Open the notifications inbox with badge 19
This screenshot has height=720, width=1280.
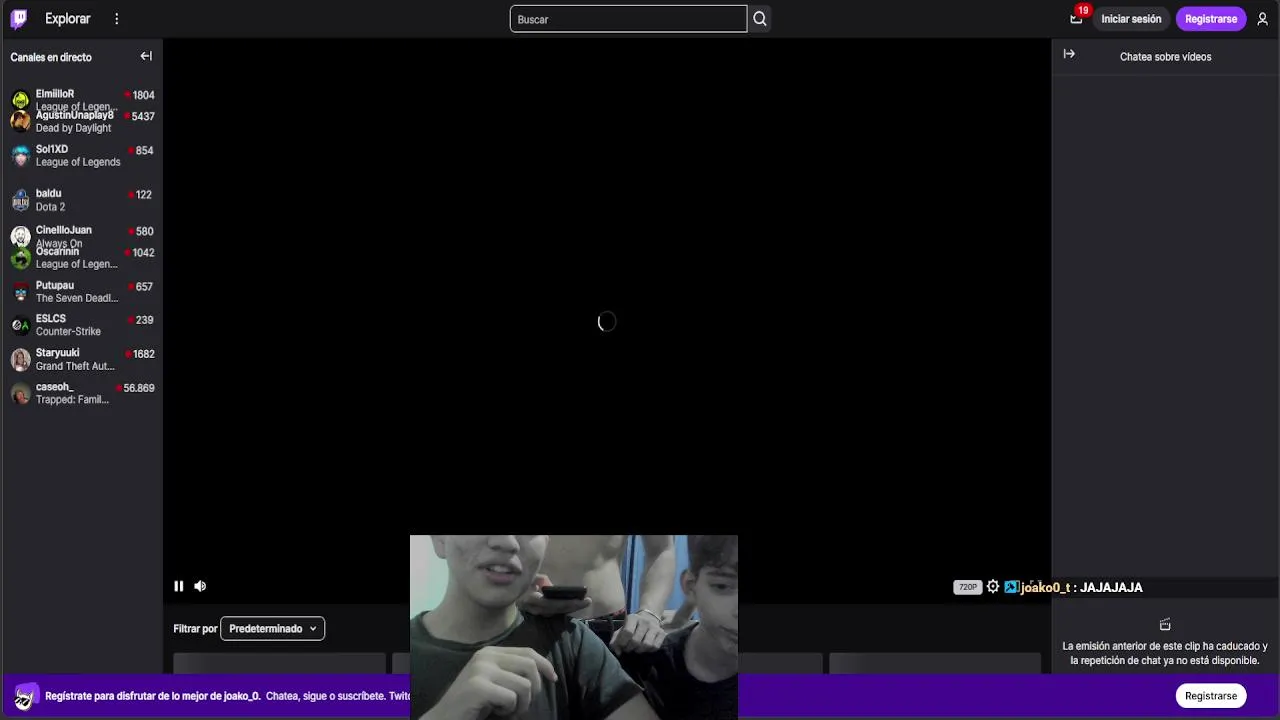pos(1077,18)
